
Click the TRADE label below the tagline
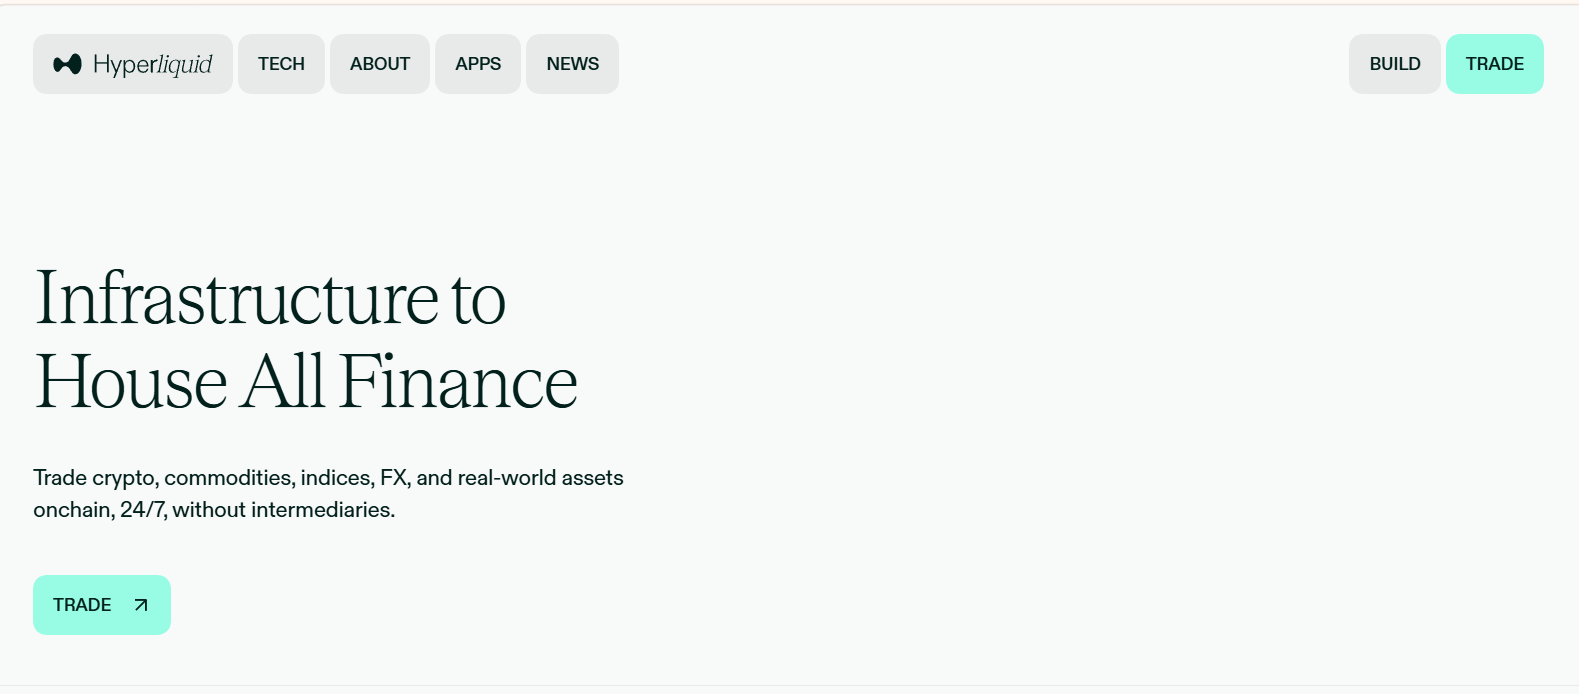click(82, 605)
